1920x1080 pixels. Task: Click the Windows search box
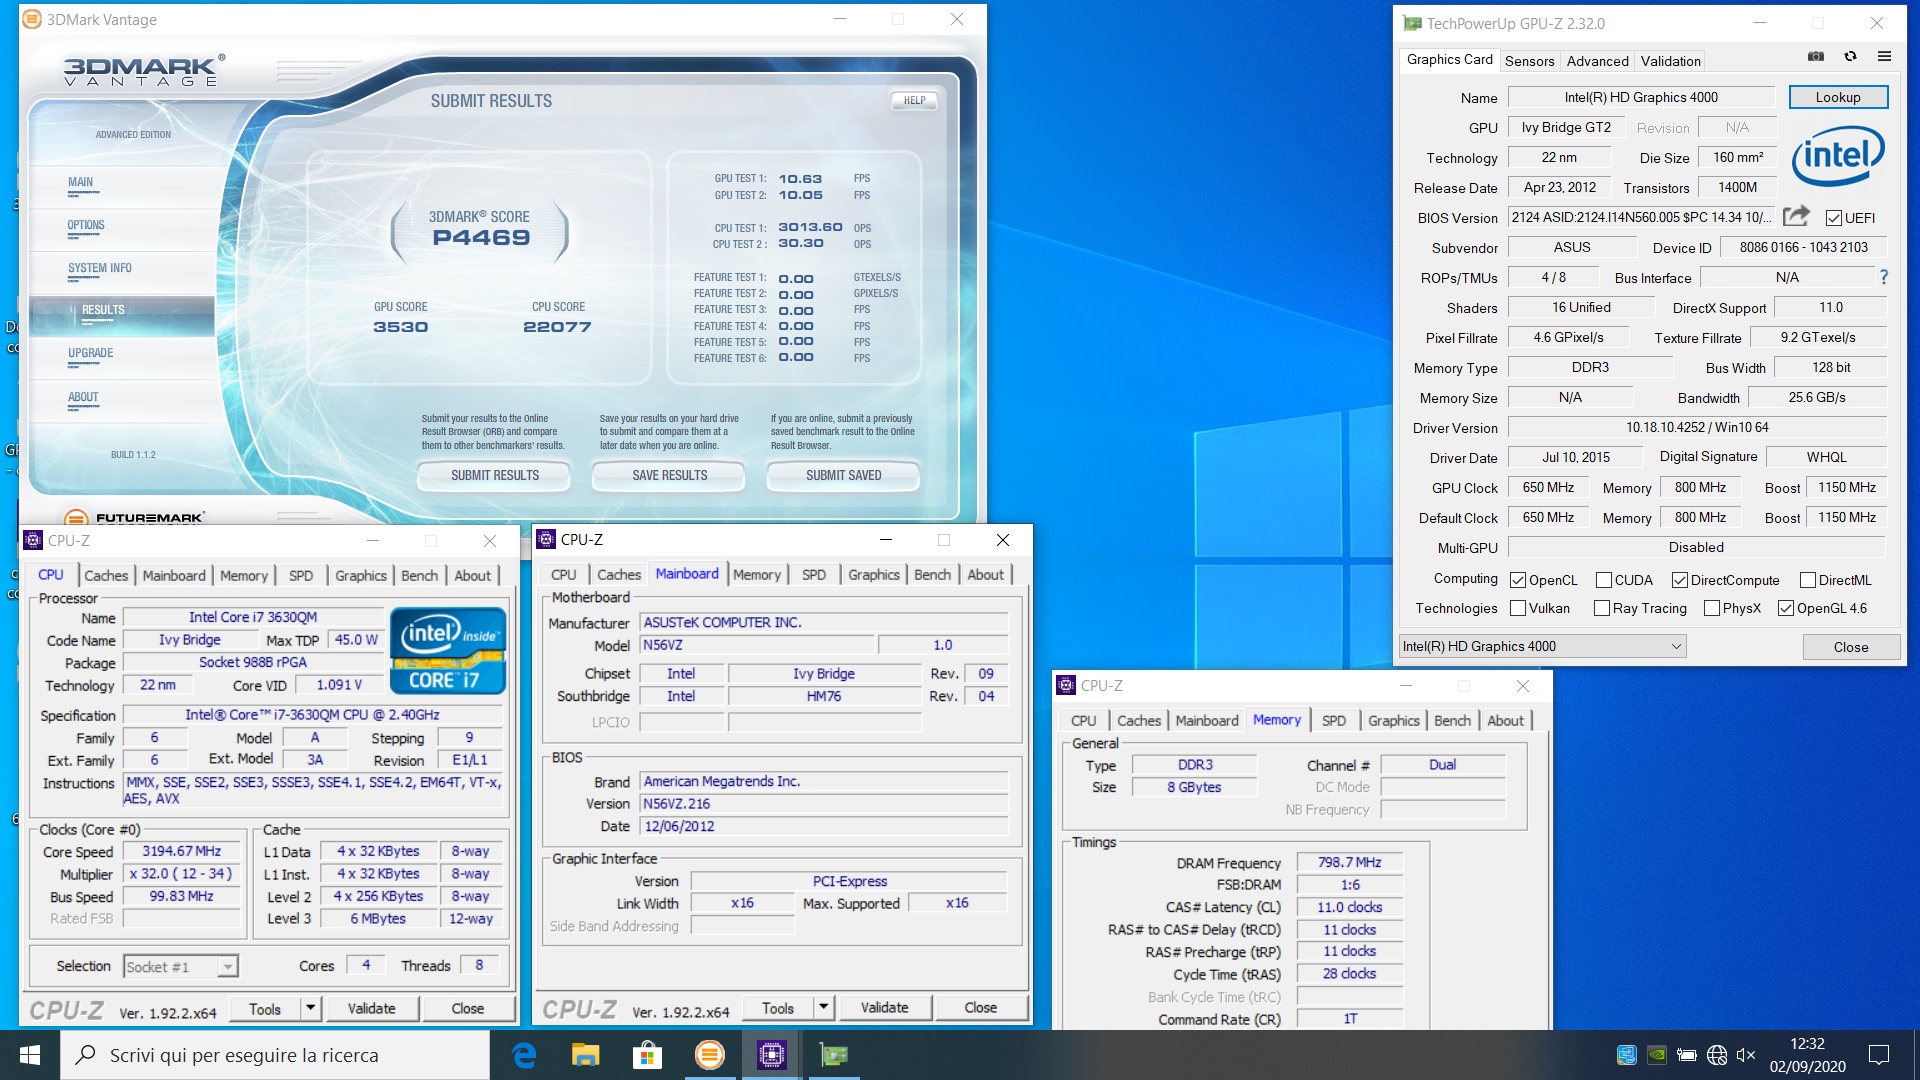[x=275, y=1055]
